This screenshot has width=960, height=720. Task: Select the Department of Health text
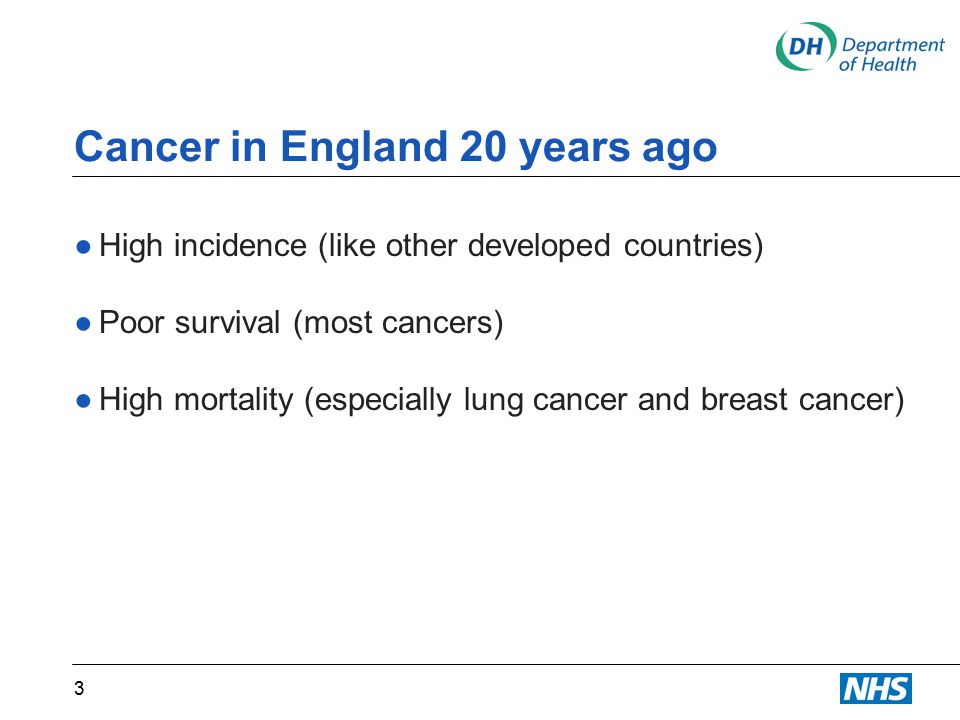pos(892,54)
